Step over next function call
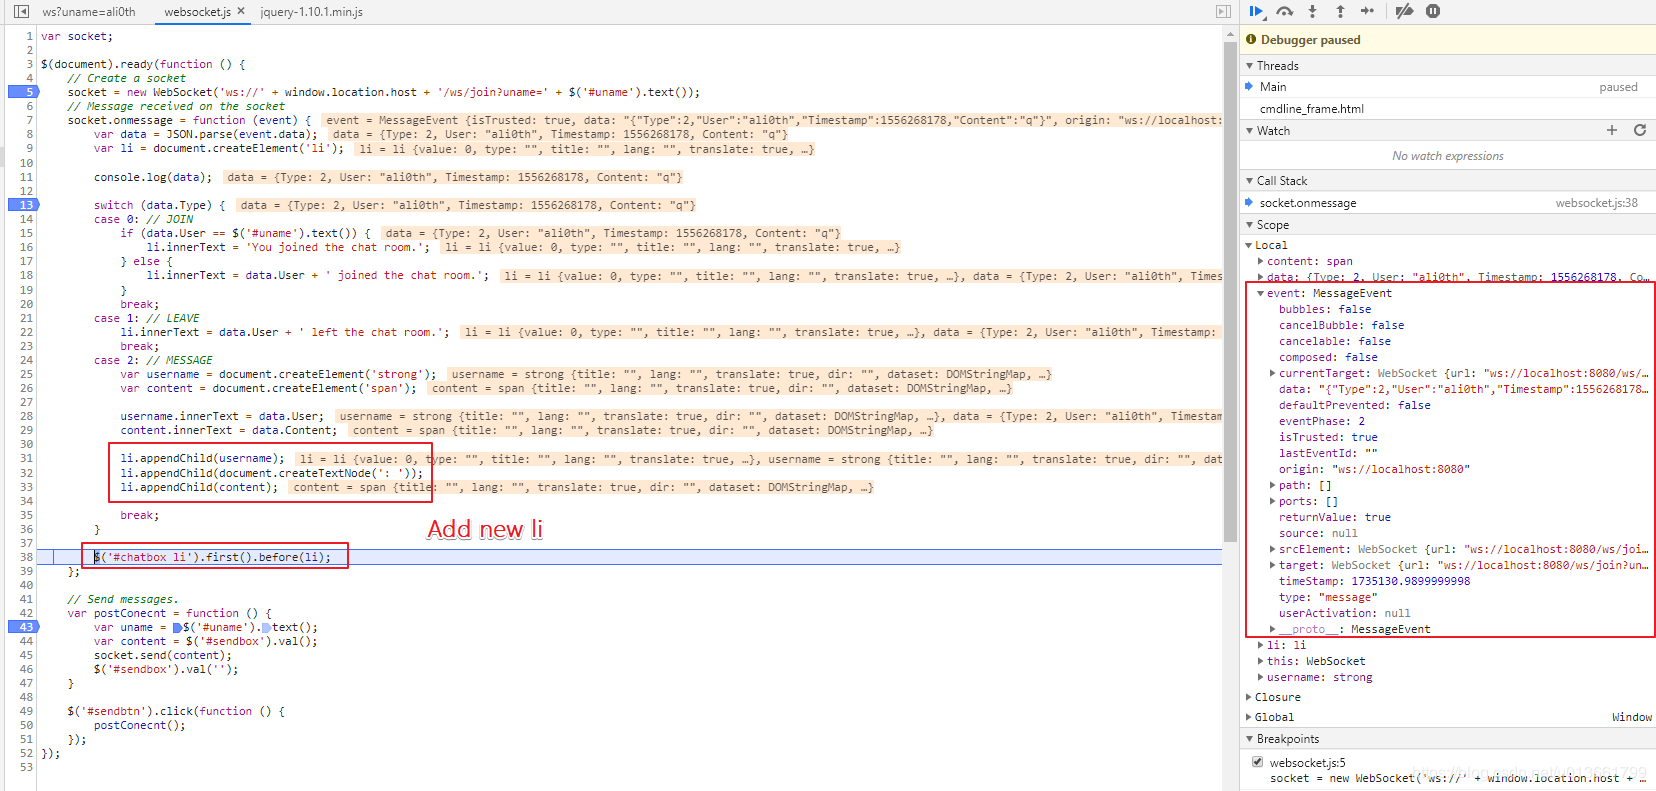The image size is (1656, 791). click(x=1285, y=11)
